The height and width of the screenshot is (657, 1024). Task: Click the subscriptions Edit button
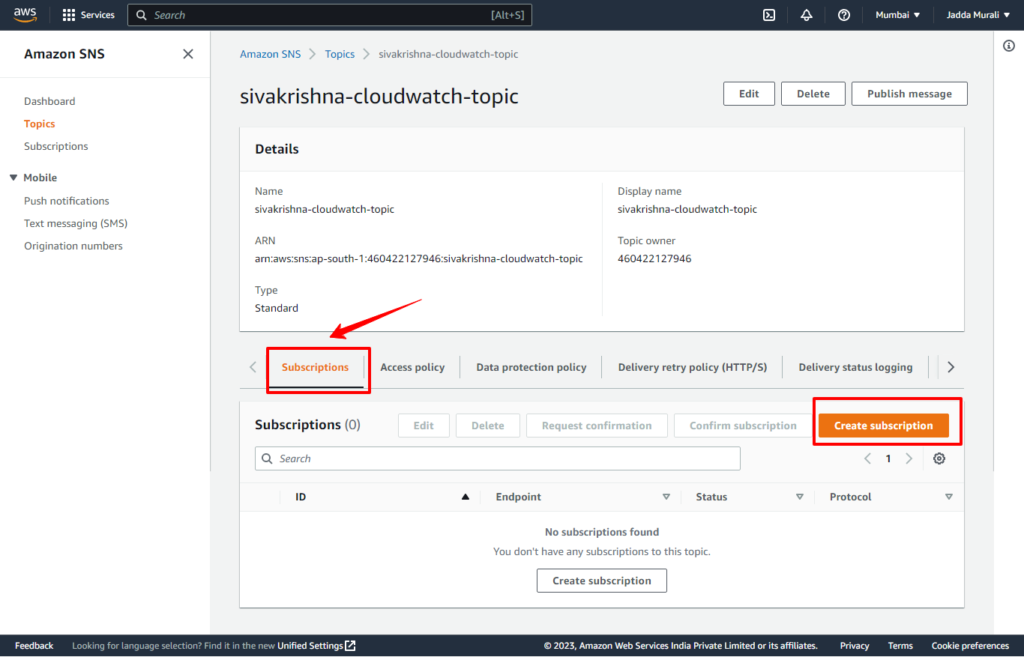click(423, 426)
